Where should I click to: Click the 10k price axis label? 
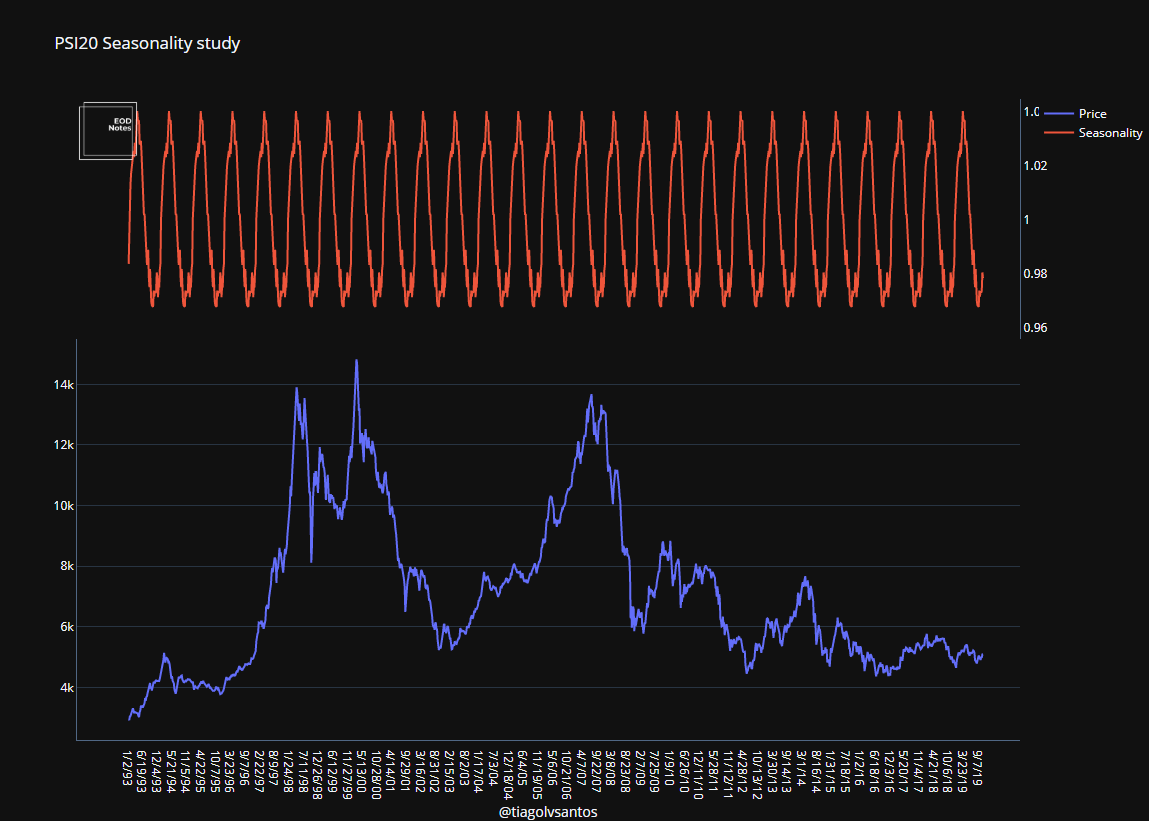point(62,506)
